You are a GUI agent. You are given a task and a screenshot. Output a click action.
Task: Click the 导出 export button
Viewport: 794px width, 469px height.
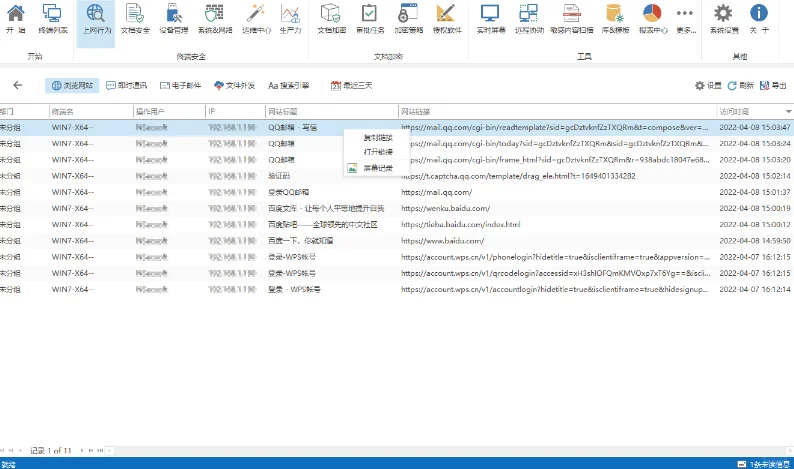773,86
